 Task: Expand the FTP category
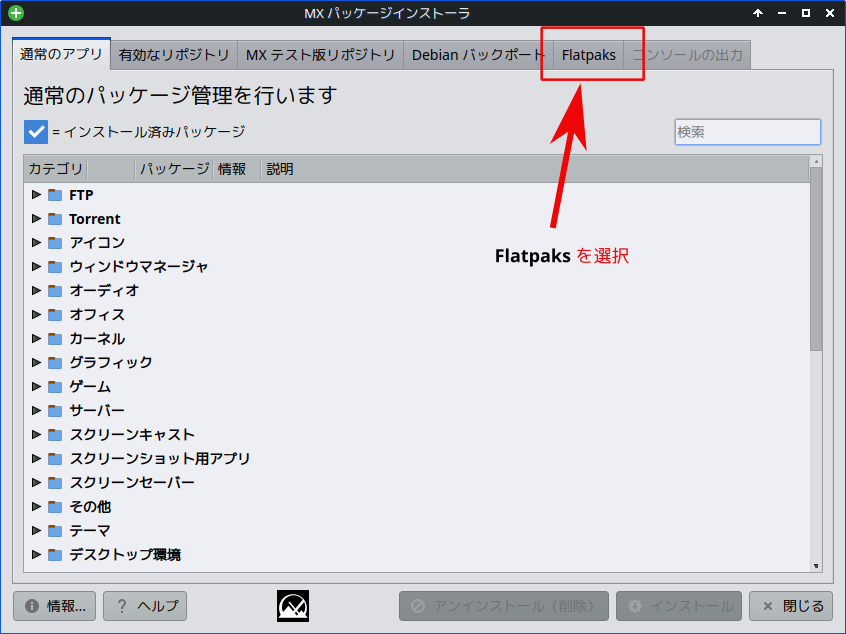(36, 194)
